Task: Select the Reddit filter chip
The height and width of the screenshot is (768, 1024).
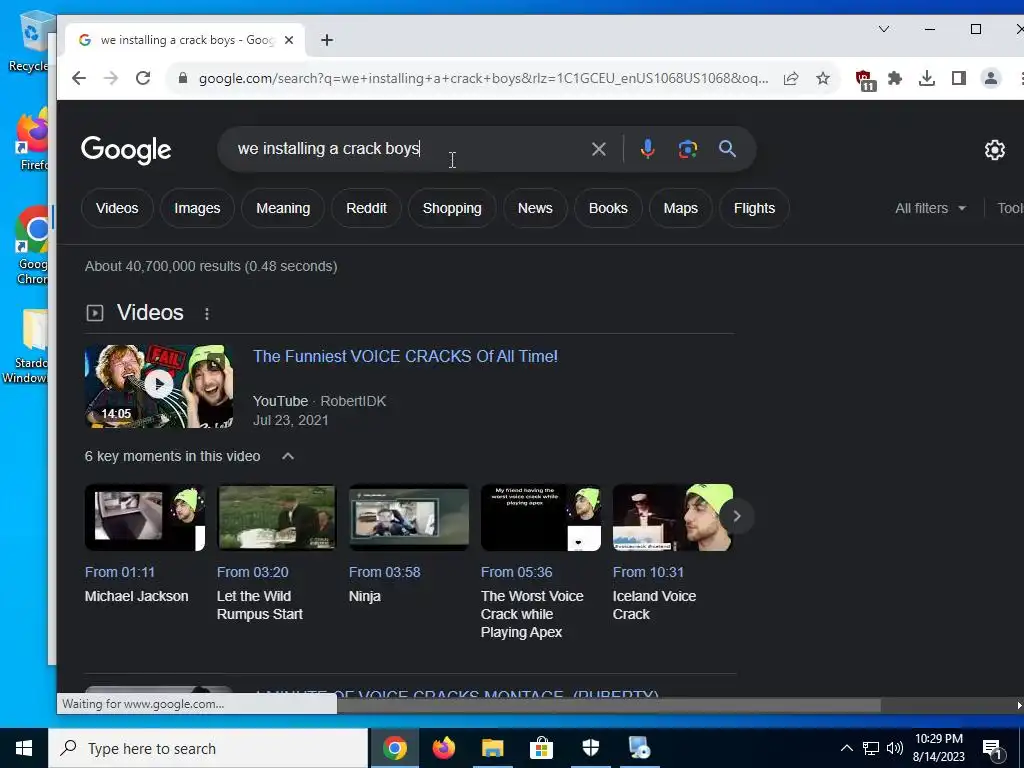Action: click(366, 208)
